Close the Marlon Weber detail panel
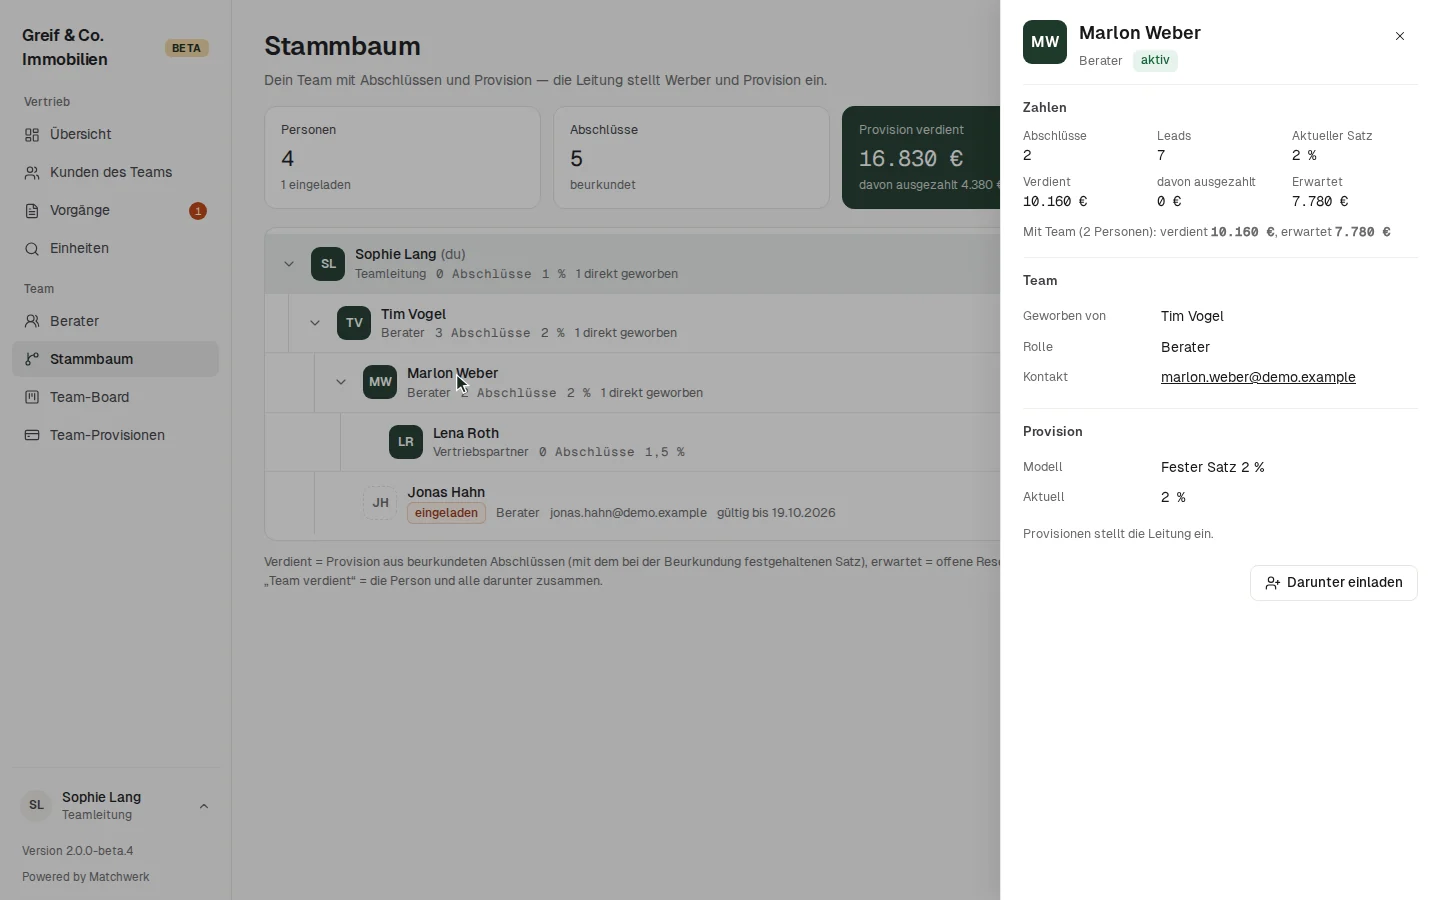 [x=1400, y=36]
